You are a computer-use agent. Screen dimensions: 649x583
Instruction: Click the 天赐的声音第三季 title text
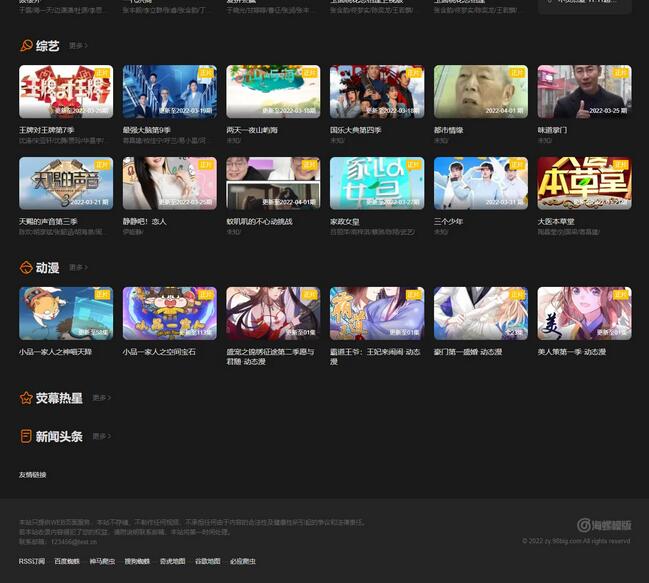pos(48,221)
